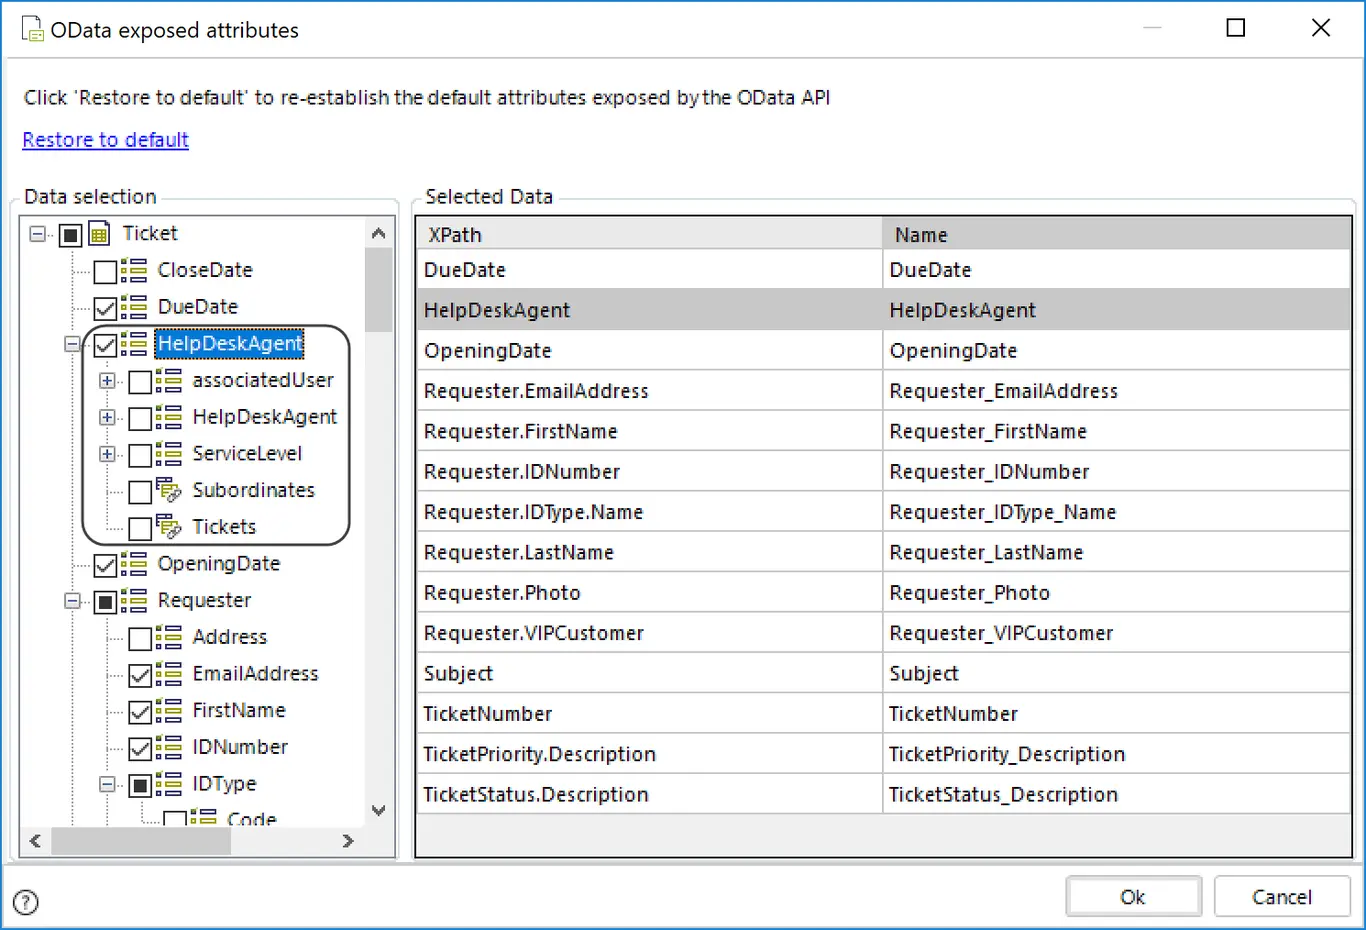
Task: Check the Subordinates checkbox
Action: point(140,491)
